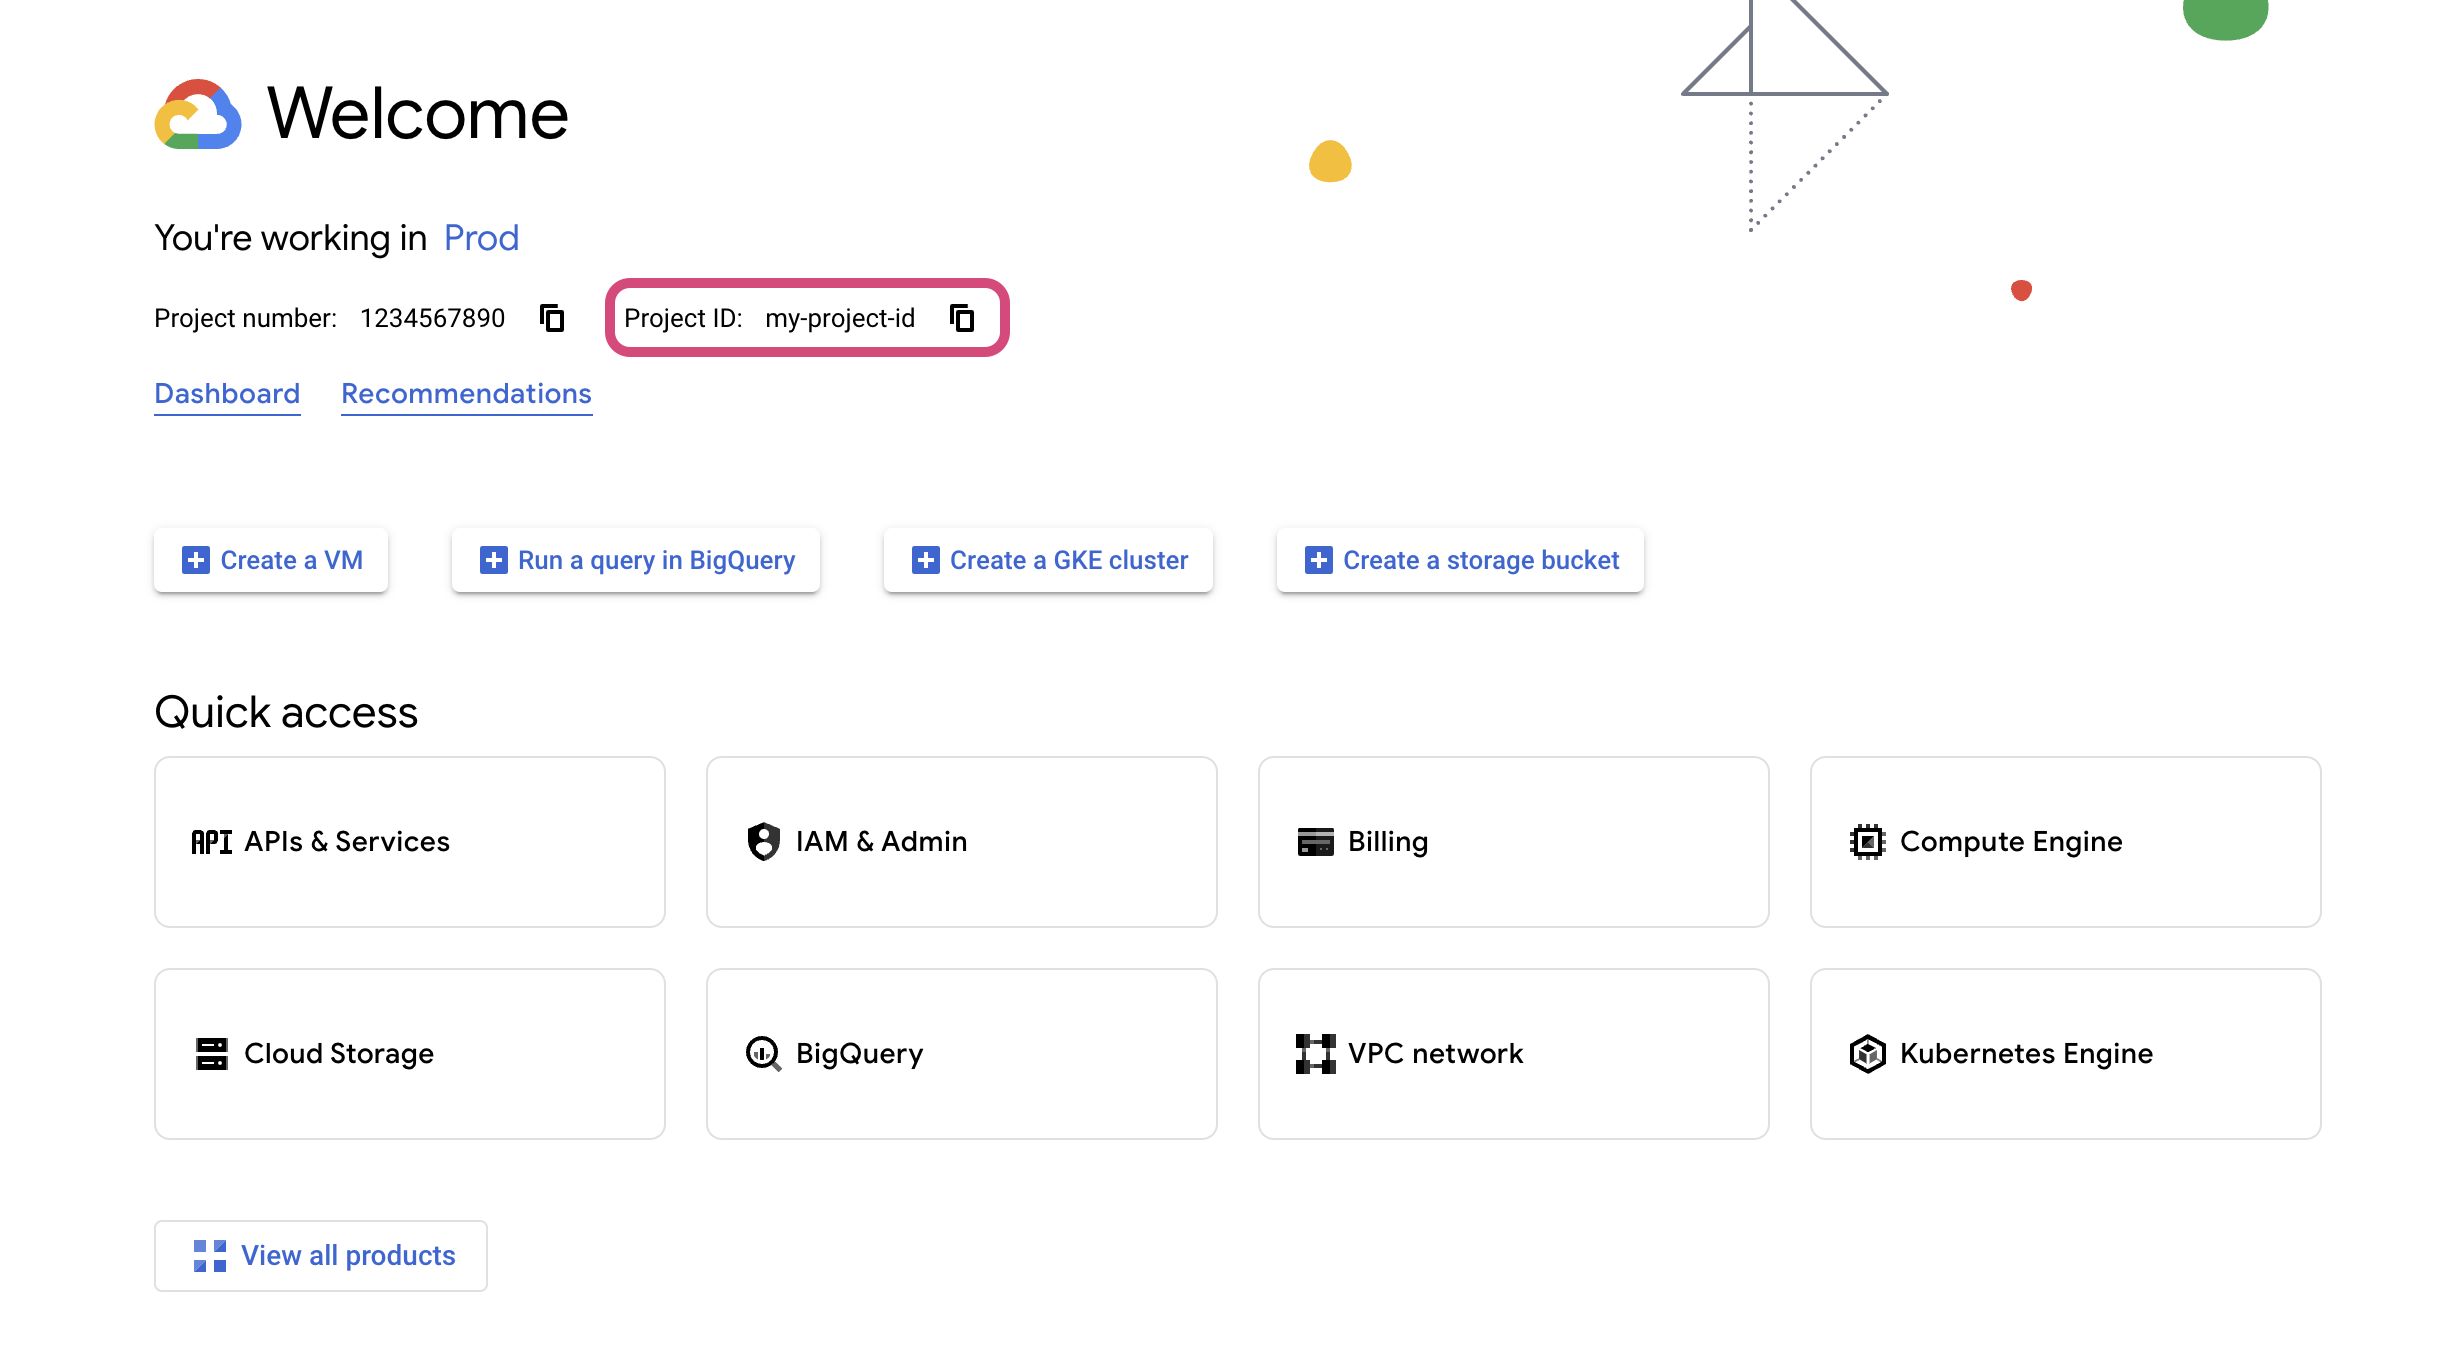Click the Prod project selector

tap(480, 237)
